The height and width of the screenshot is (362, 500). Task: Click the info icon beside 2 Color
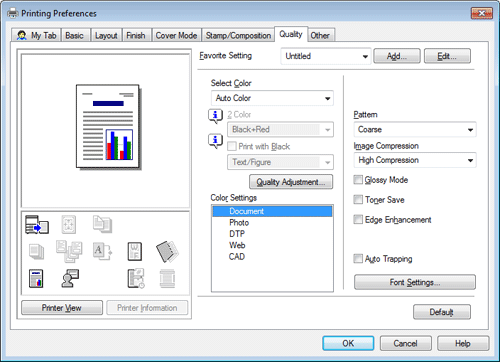click(215, 116)
